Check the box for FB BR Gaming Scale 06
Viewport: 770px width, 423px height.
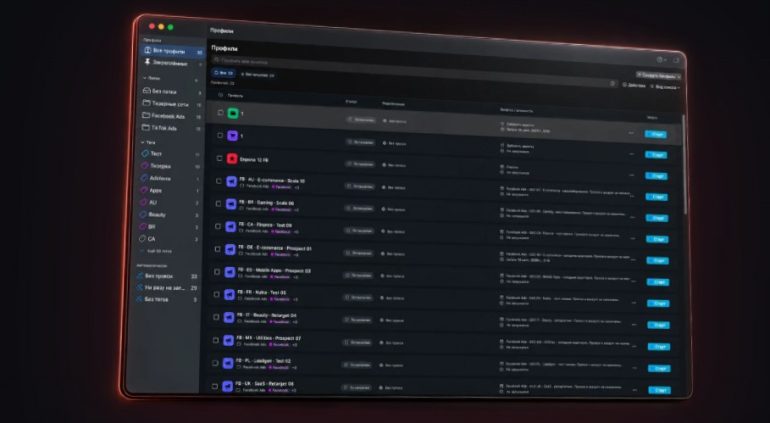pos(218,203)
